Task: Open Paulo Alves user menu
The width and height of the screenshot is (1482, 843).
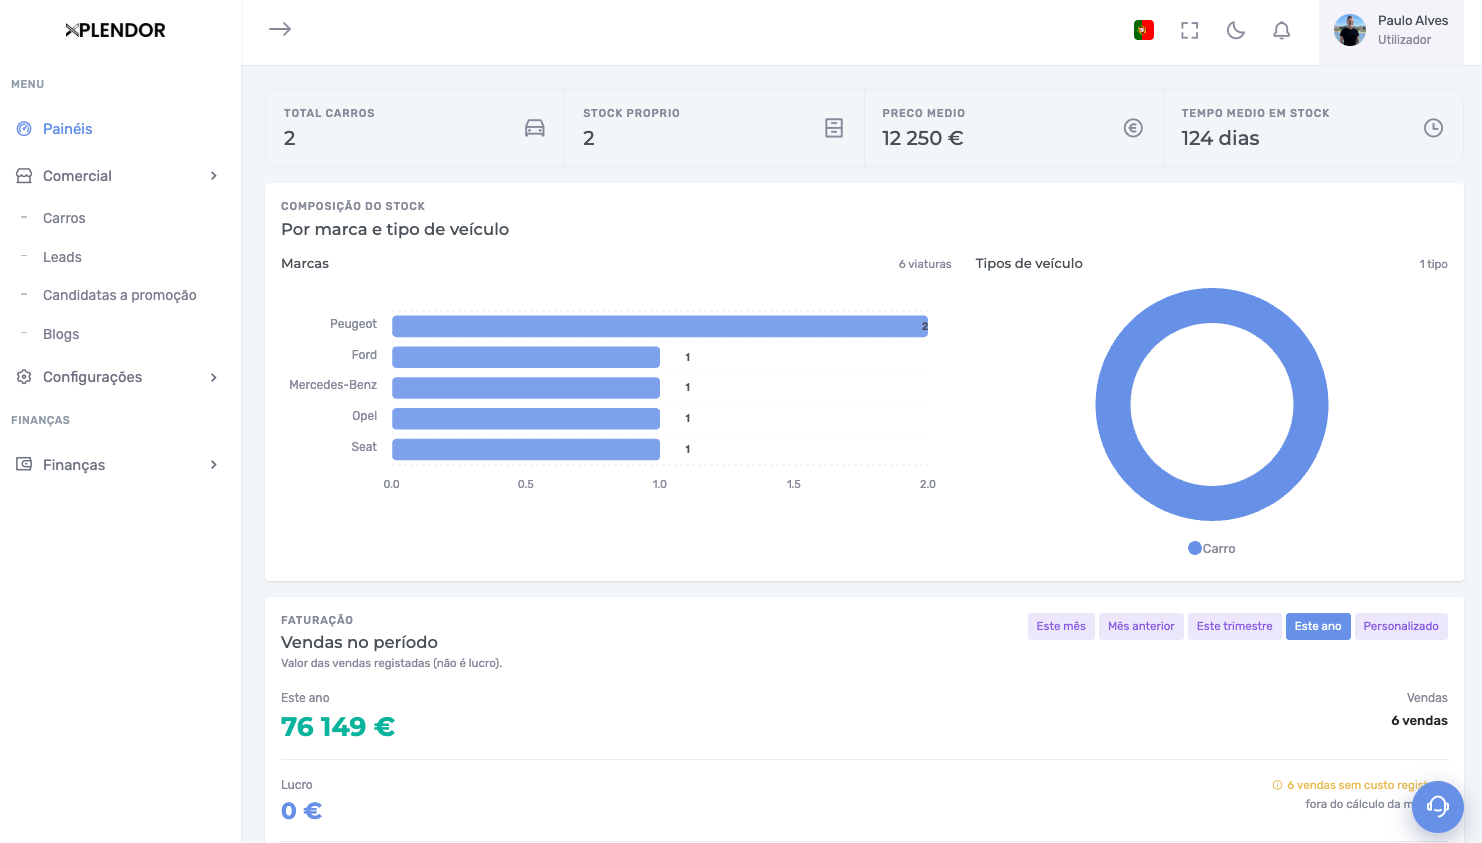Action: (1391, 32)
